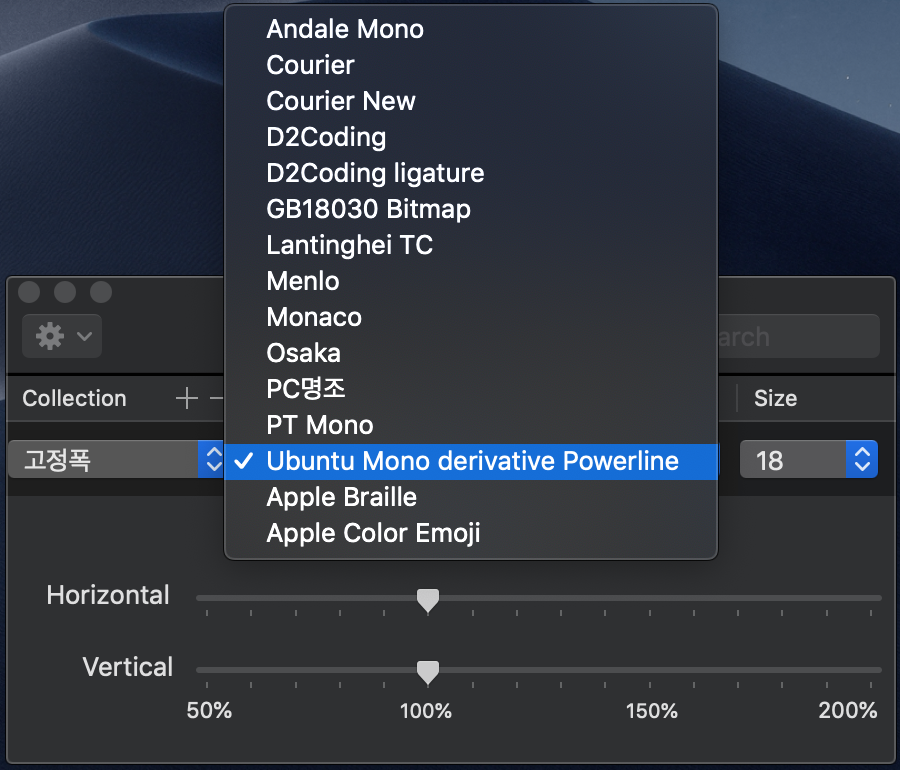The height and width of the screenshot is (770, 900).
Task: Pick Lantinghei TC font
Action: coord(471,245)
